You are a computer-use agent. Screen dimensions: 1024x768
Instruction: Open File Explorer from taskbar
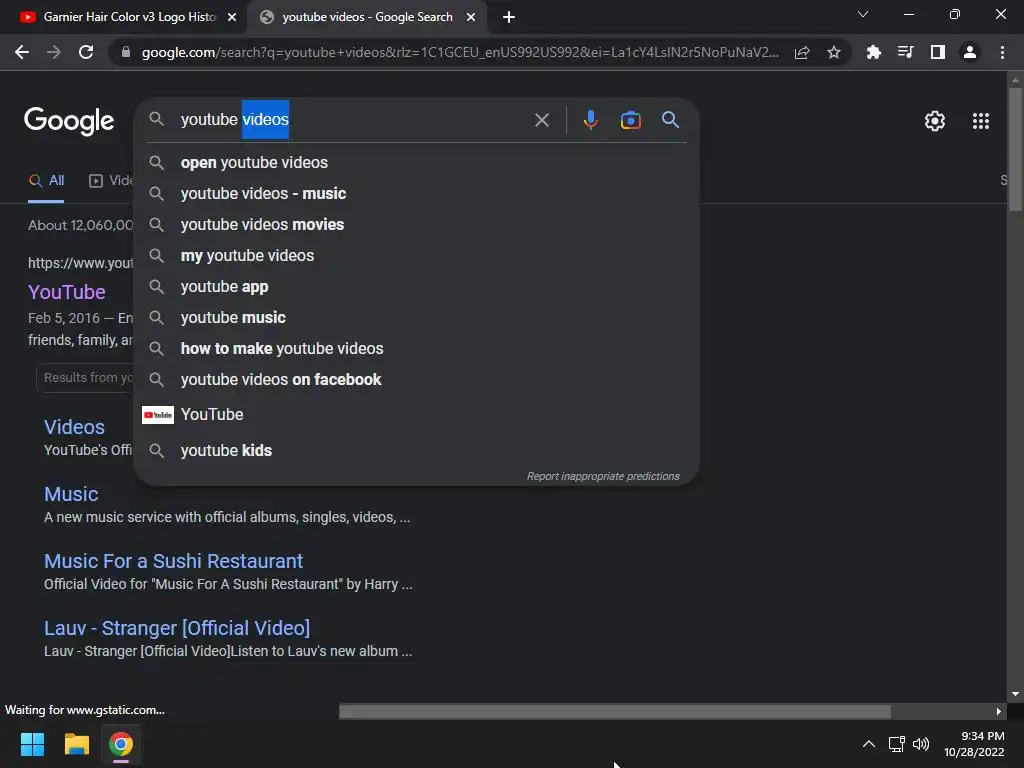pos(76,744)
